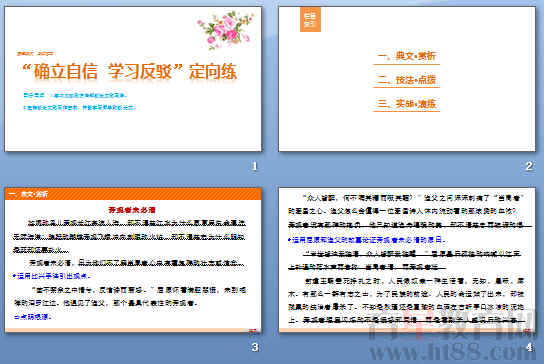Screen dimensions: 544x364
Task: Click the orange header bar on slide 3
Action: [x=133, y=194]
